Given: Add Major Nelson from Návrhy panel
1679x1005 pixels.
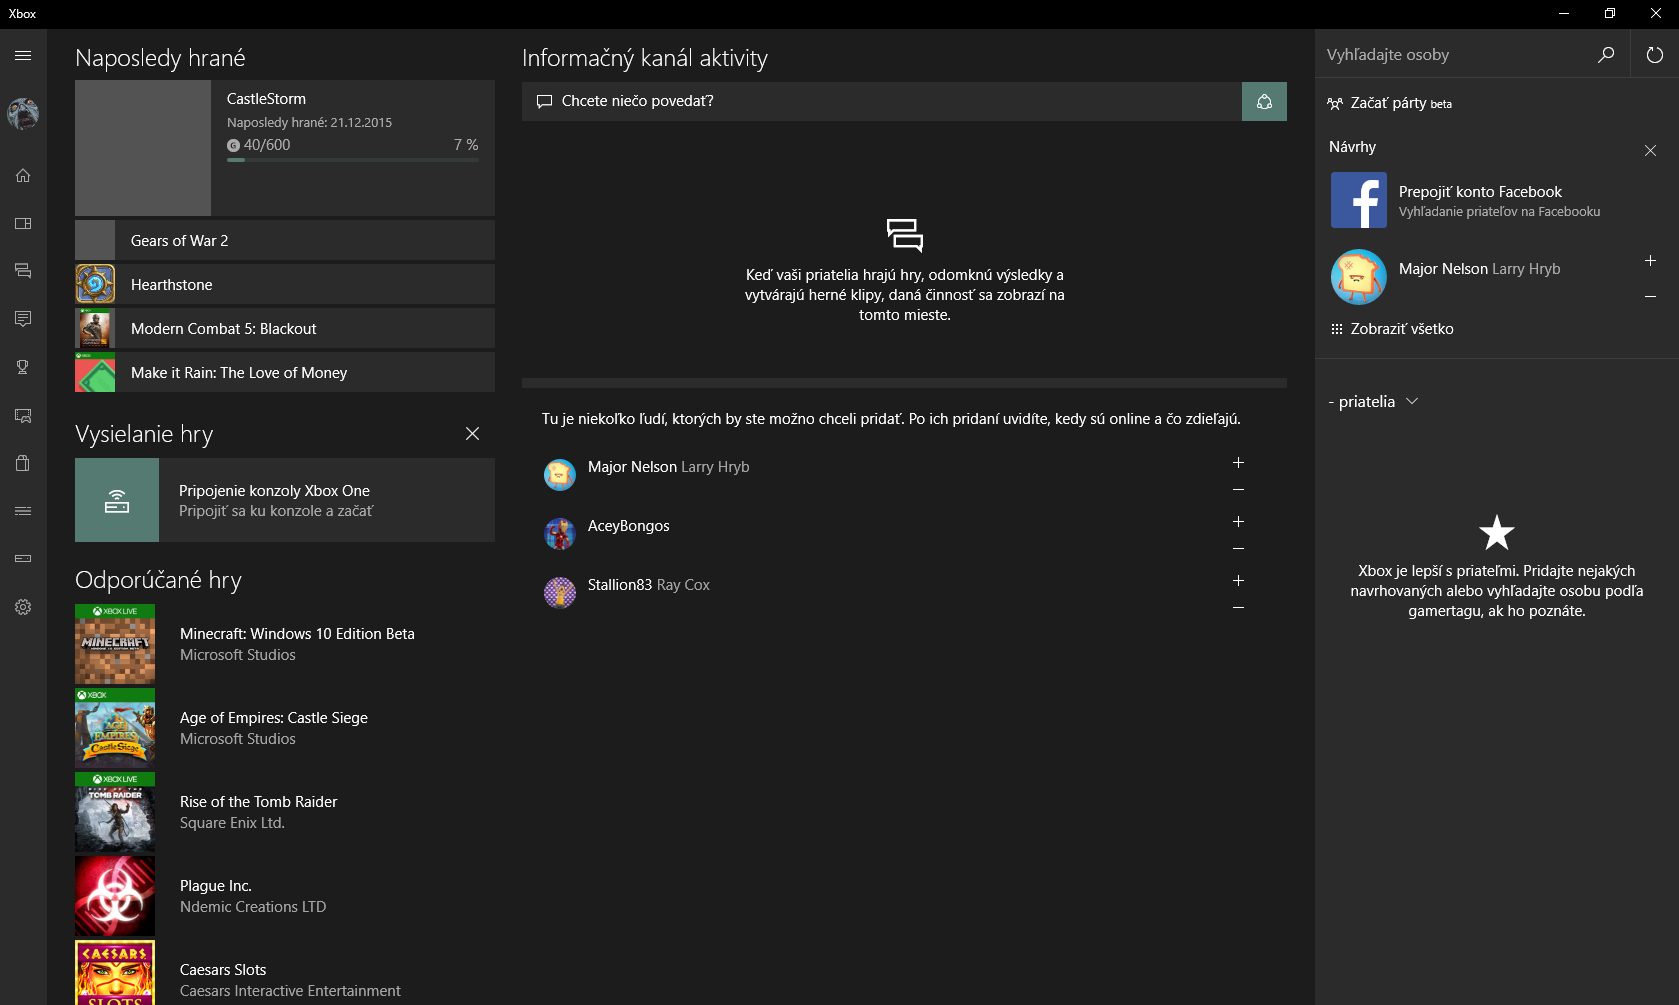Looking at the screenshot, I should (x=1650, y=260).
